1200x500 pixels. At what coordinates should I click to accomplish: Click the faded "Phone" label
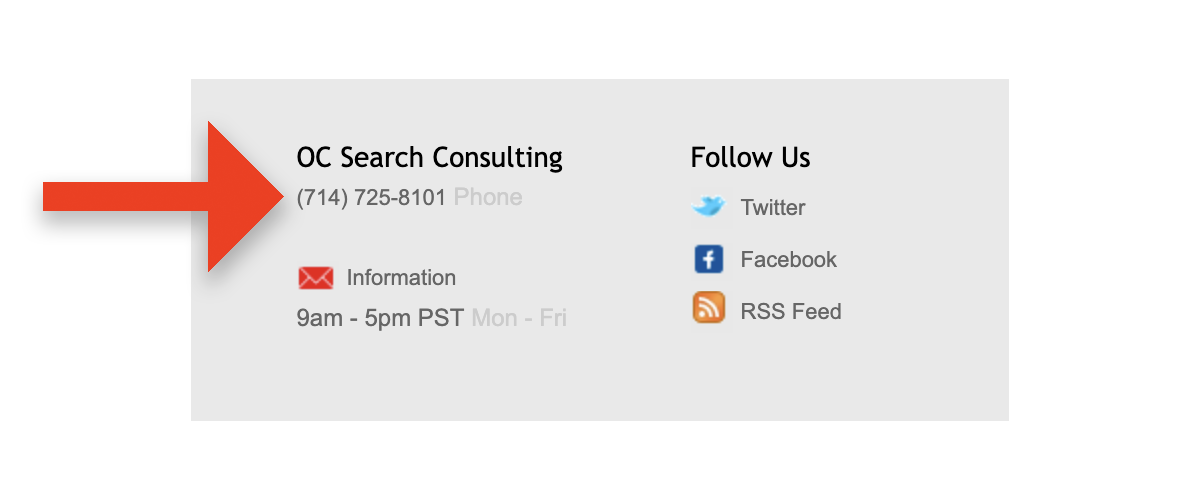pyautogui.click(x=488, y=198)
